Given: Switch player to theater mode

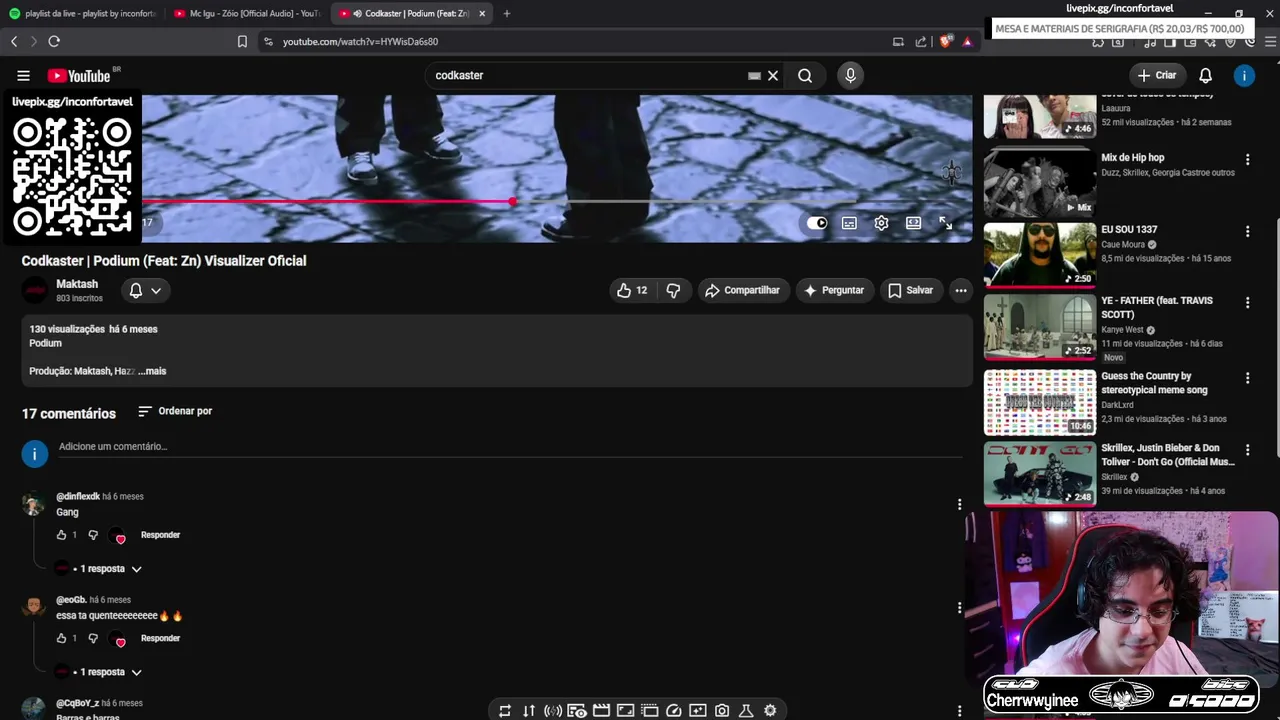Looking at the screenshot, I should tap(913, 223).
